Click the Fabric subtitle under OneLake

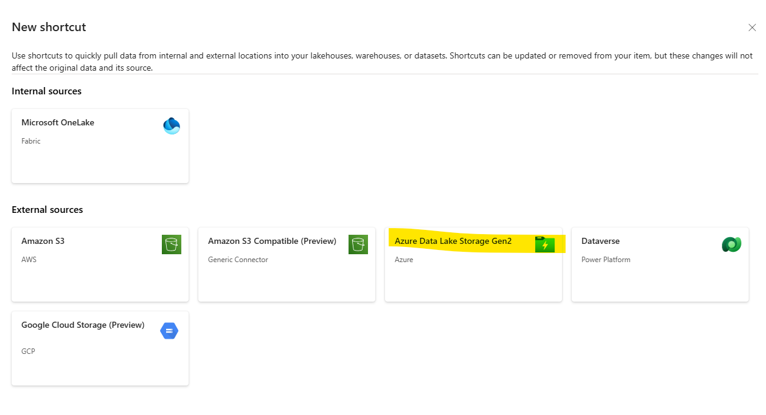(x=31, y=141)
